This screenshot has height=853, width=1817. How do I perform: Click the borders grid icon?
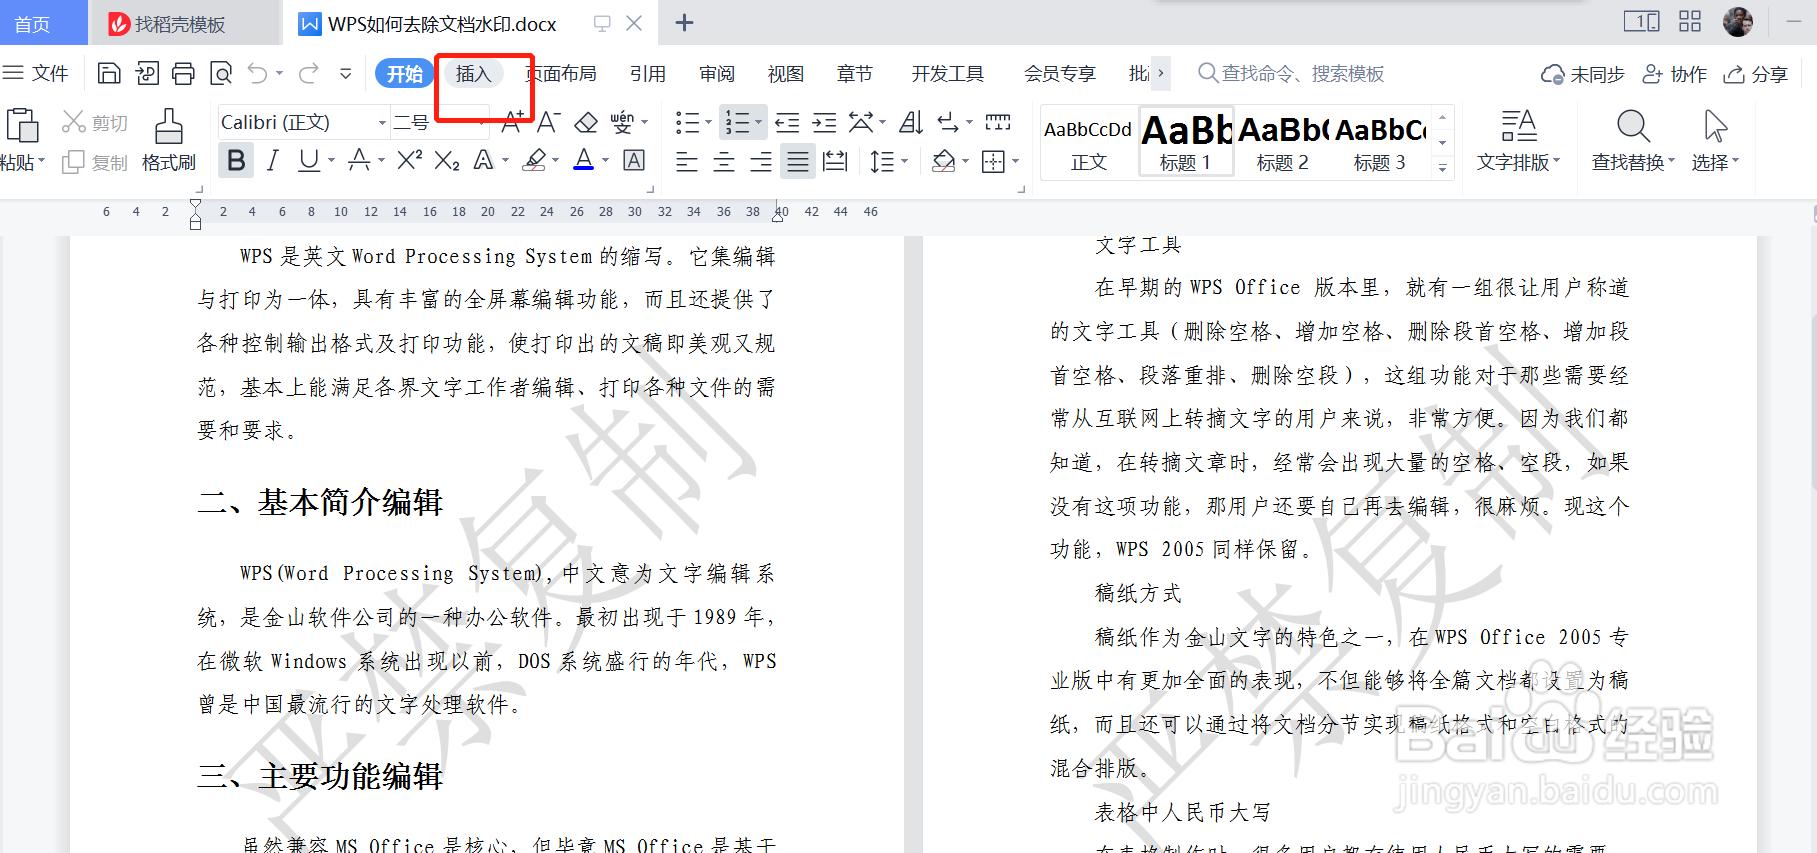click(993, 161)
